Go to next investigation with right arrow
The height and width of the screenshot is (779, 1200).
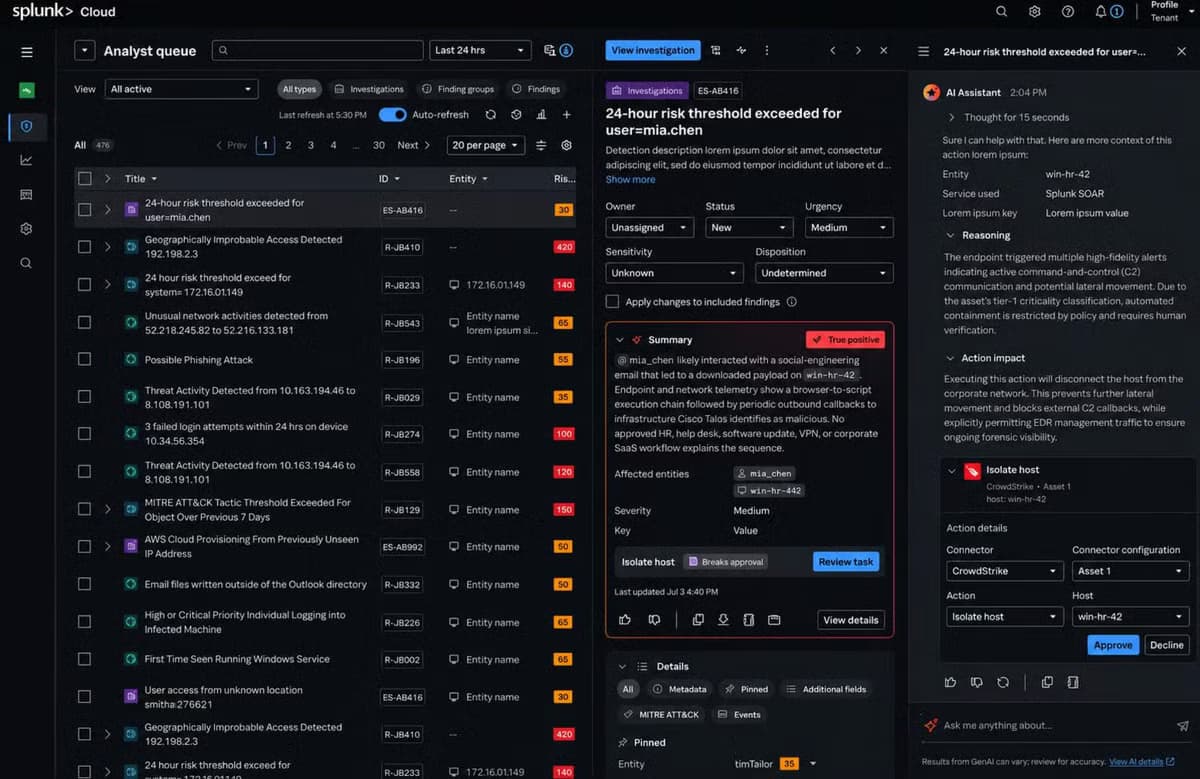[858, 50]
